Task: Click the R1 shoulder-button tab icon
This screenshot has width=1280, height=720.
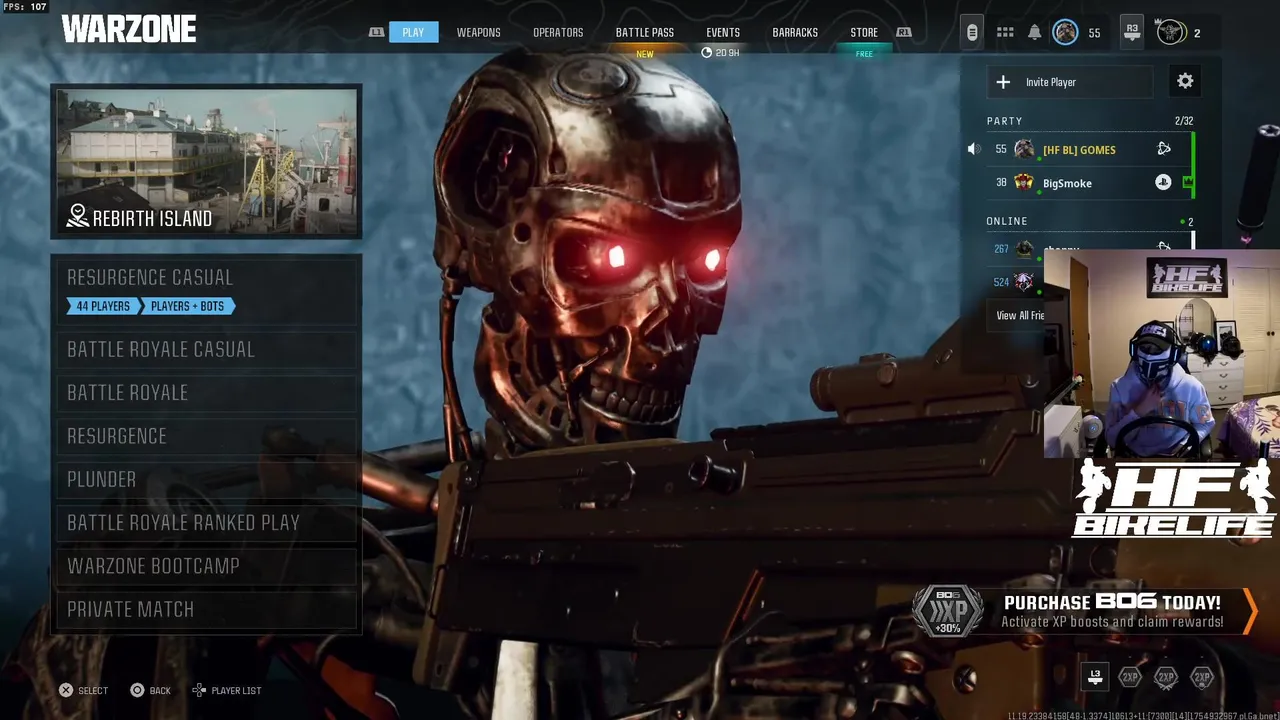Action: click(x=904, y=32)
